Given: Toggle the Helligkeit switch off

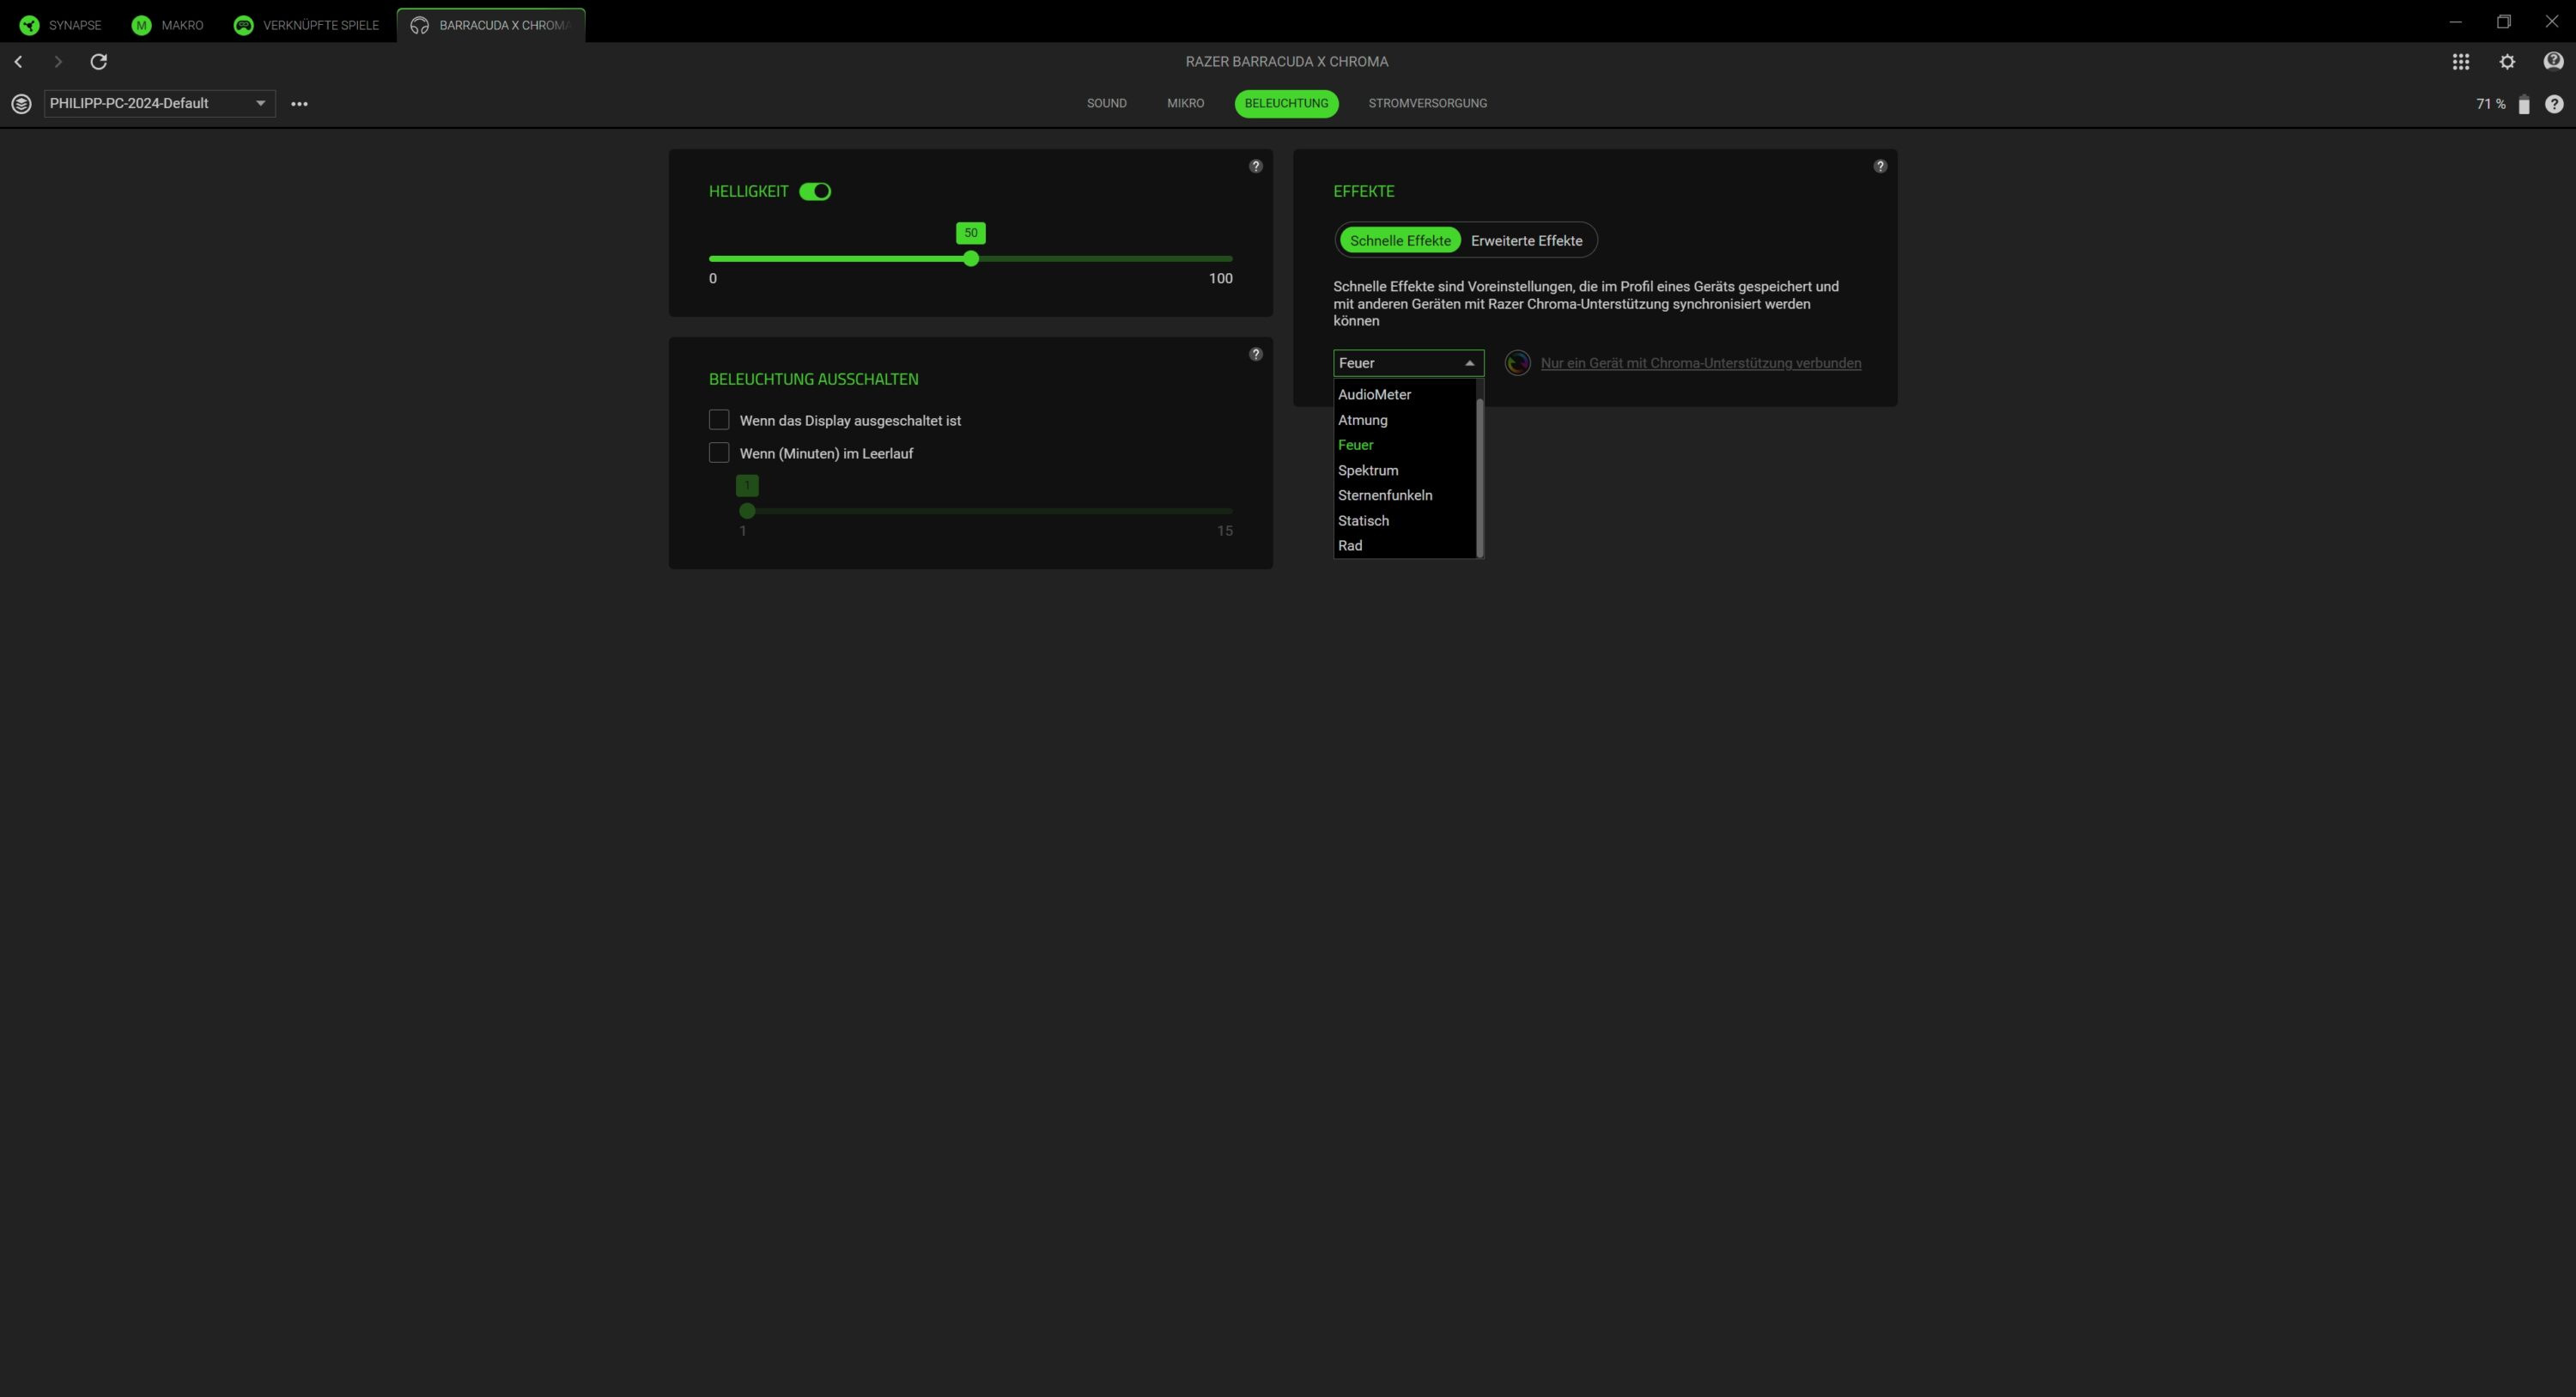Looking at the screenshot, I should [x=815, y=192].
